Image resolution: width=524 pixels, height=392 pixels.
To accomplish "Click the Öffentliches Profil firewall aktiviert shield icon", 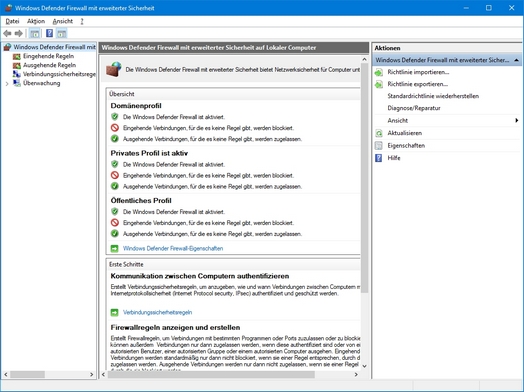I will click(x=115, y=212).
